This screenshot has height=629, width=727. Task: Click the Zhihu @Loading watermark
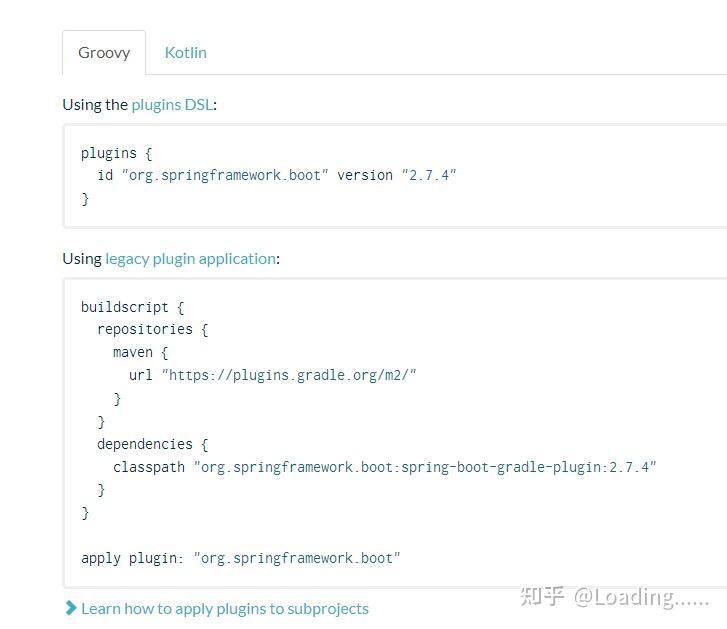click(x=616, y=597)
